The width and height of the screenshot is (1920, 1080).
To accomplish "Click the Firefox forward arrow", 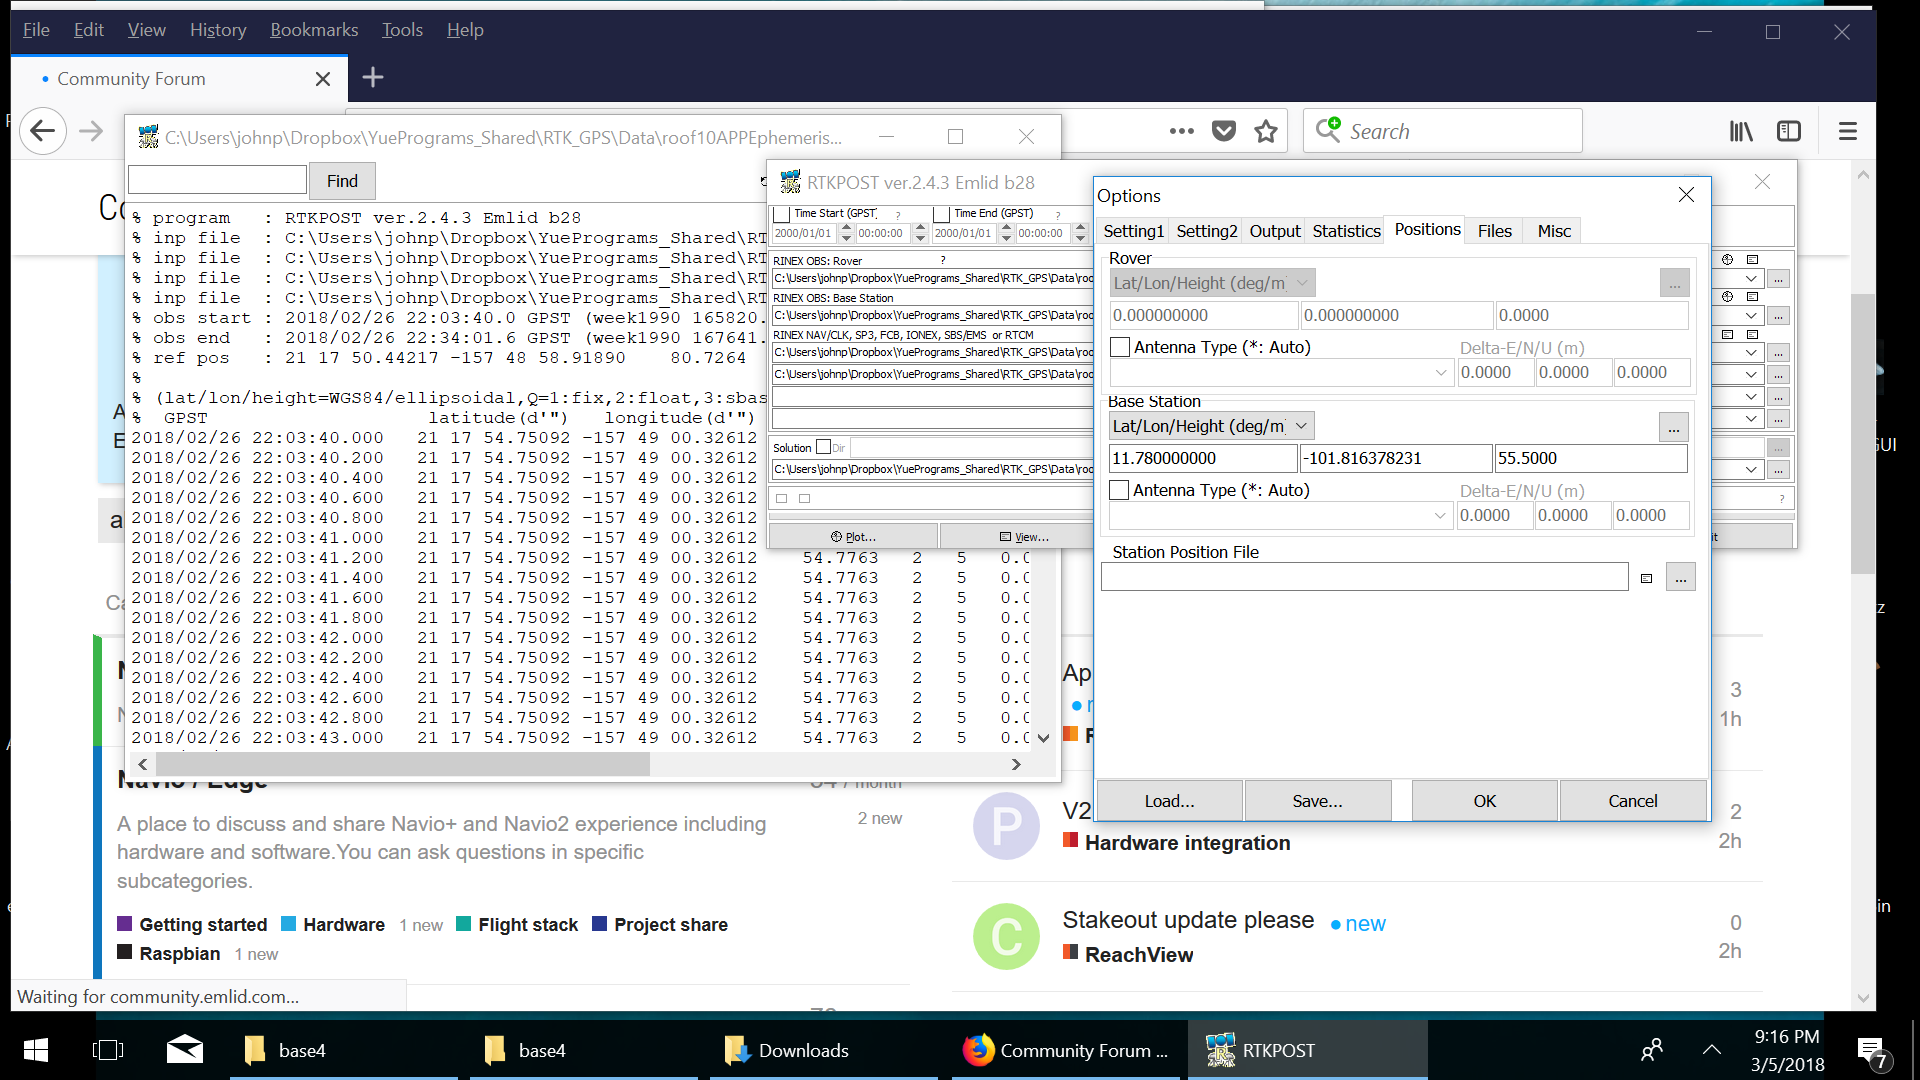I will [91, 131].
